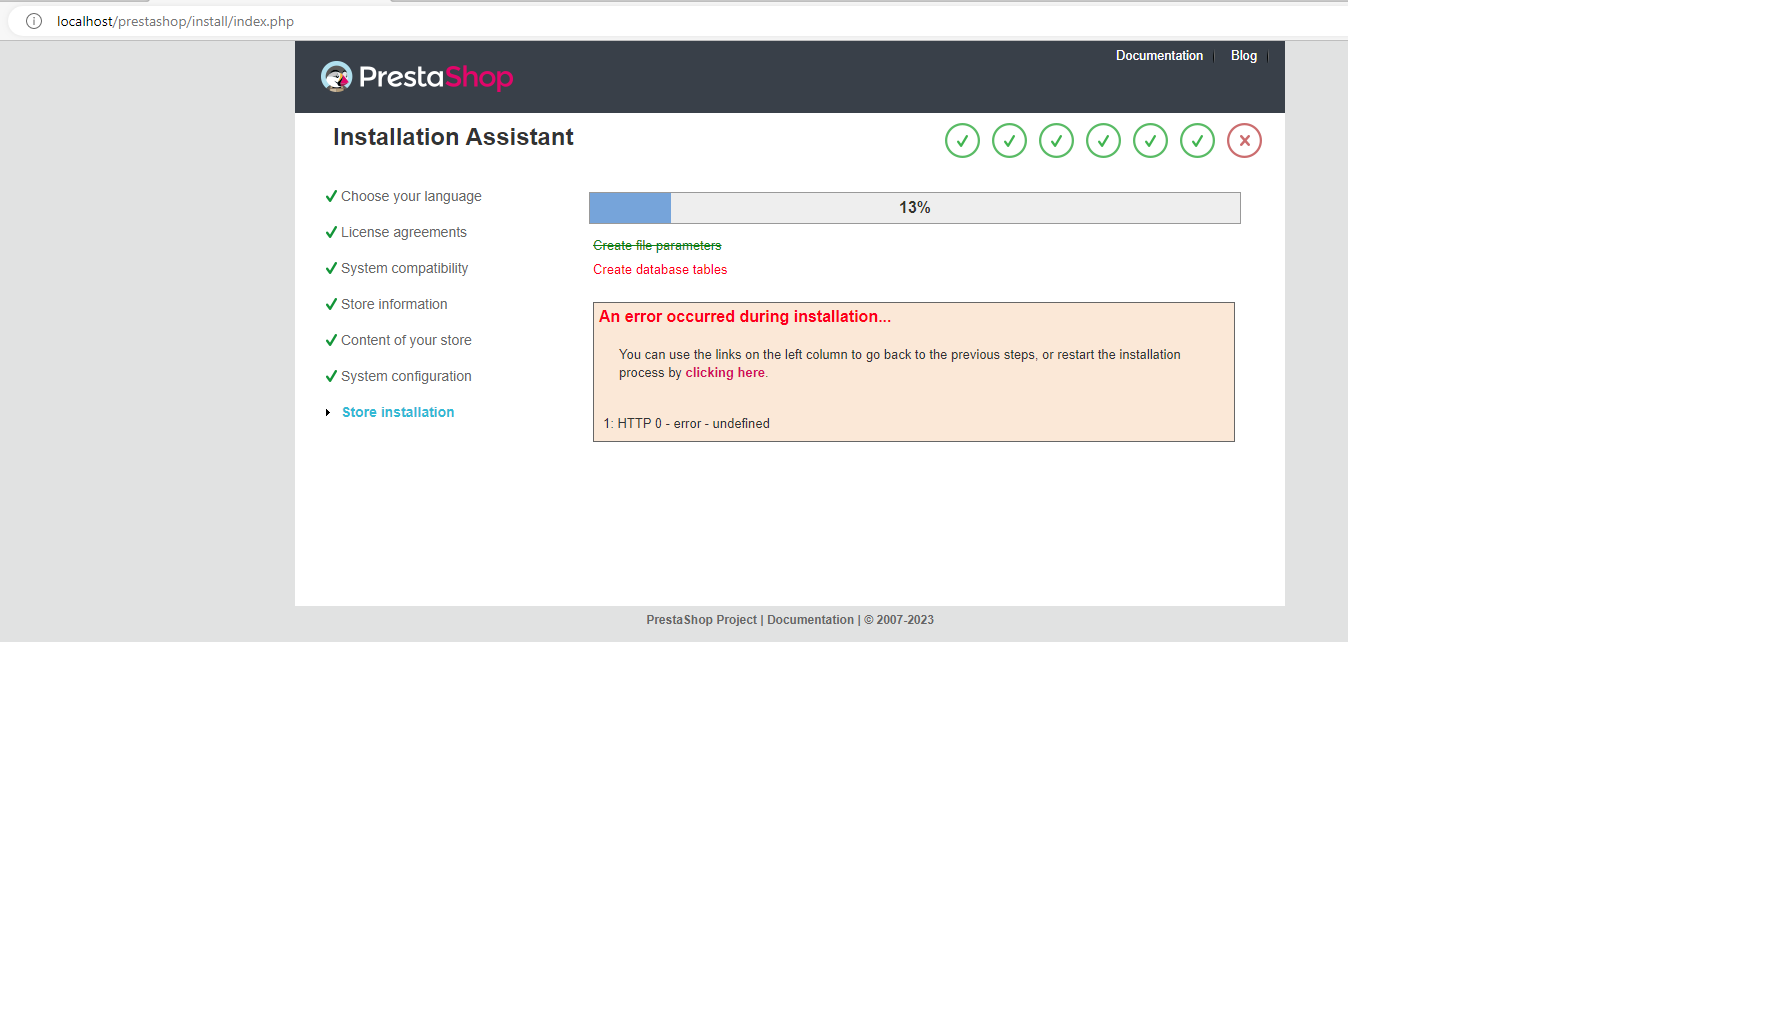This screenshot has height=1022, width=1792.
Task: Click the checkmark beside Content of your store
Action: (x=331, y=340)
